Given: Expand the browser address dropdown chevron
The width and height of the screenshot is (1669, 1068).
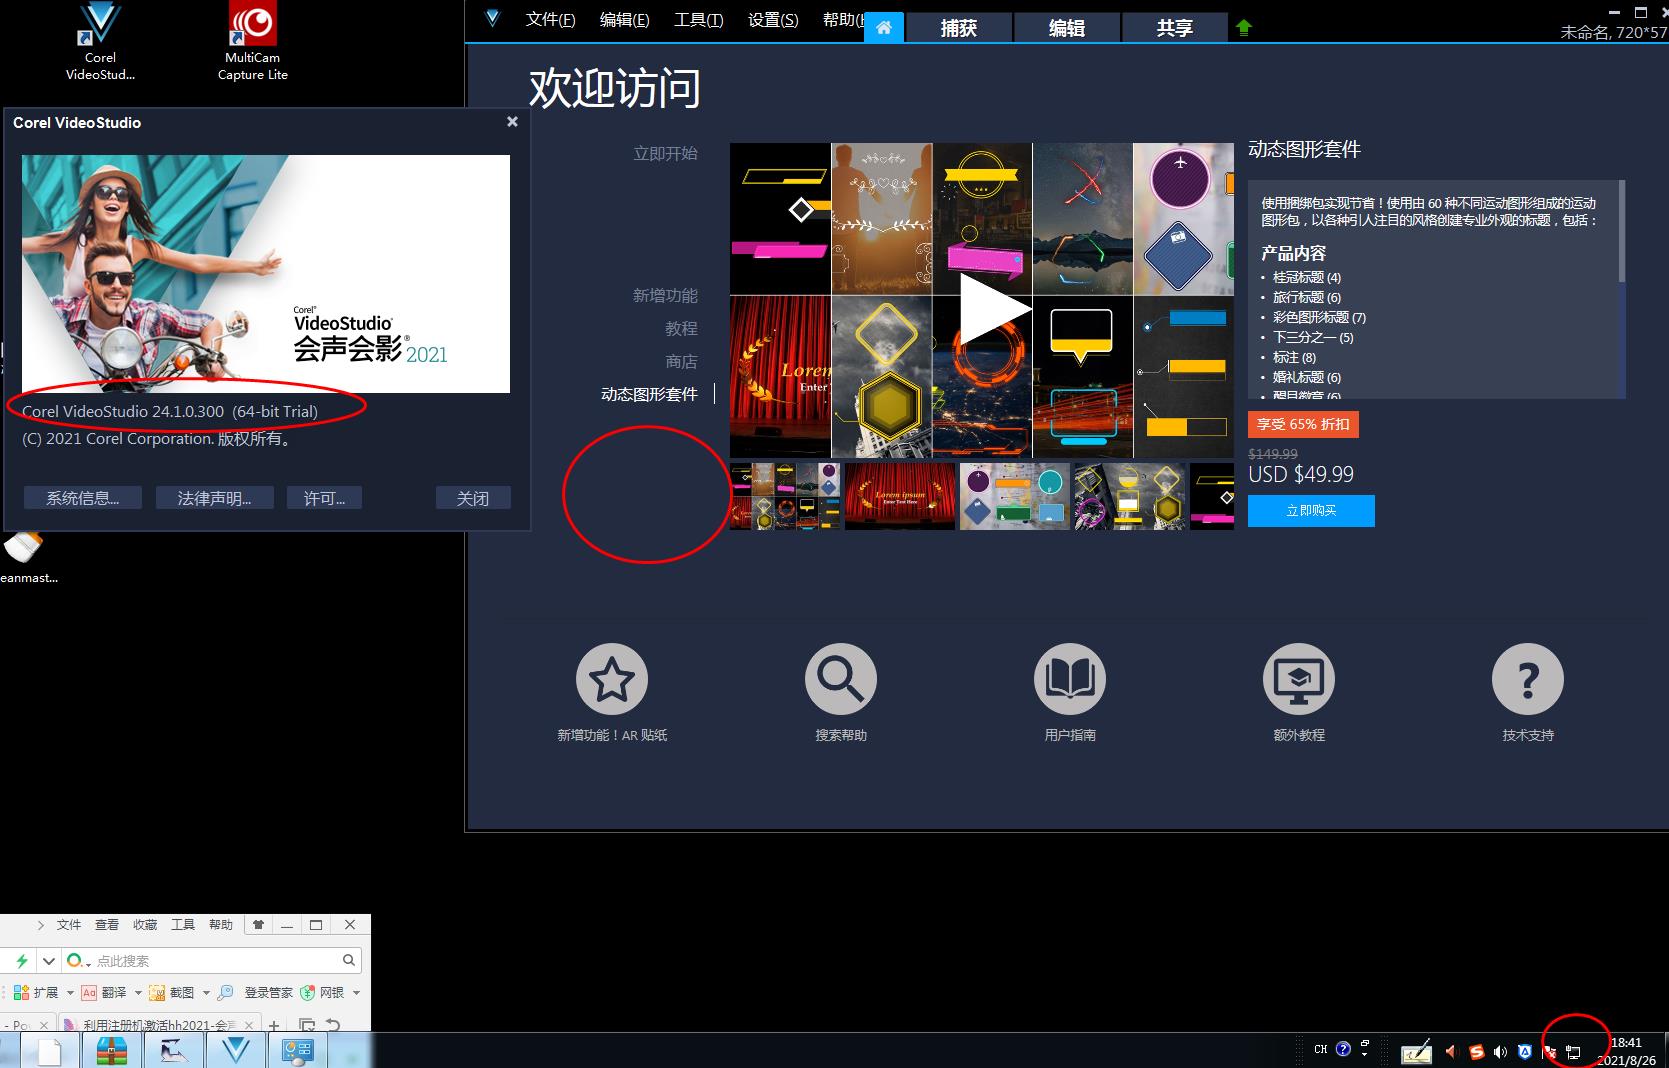Looking at the screenshot, I should [48, 960].
